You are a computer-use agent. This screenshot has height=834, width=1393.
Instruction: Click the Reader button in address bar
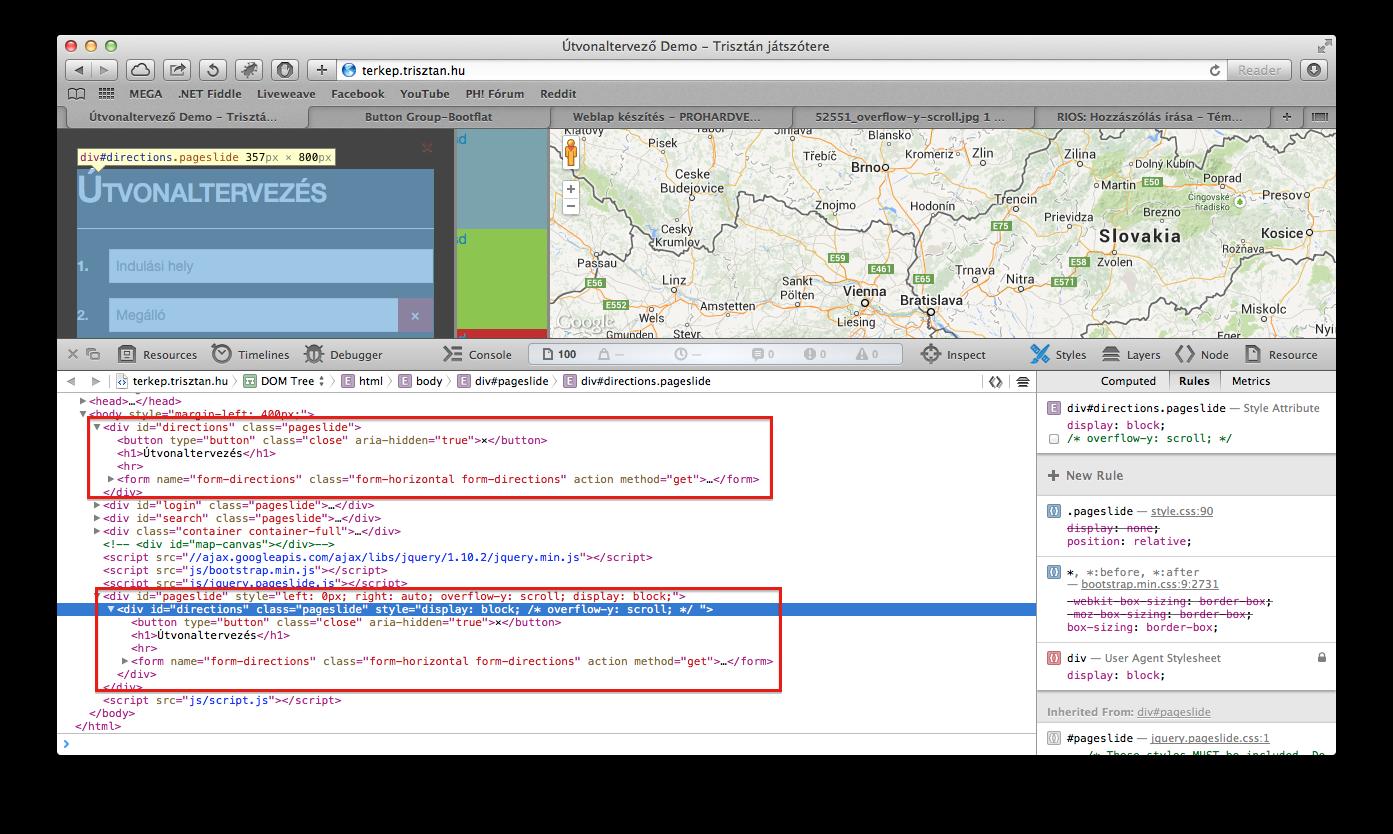[x=1259, y=70]
